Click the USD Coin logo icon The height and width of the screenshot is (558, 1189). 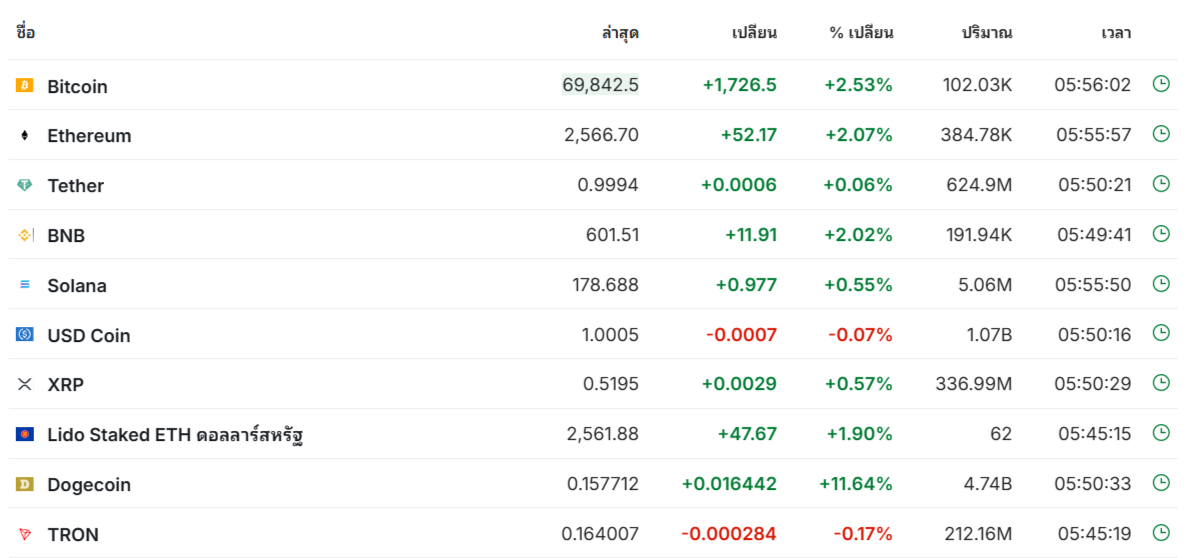[x=24, y=334]
